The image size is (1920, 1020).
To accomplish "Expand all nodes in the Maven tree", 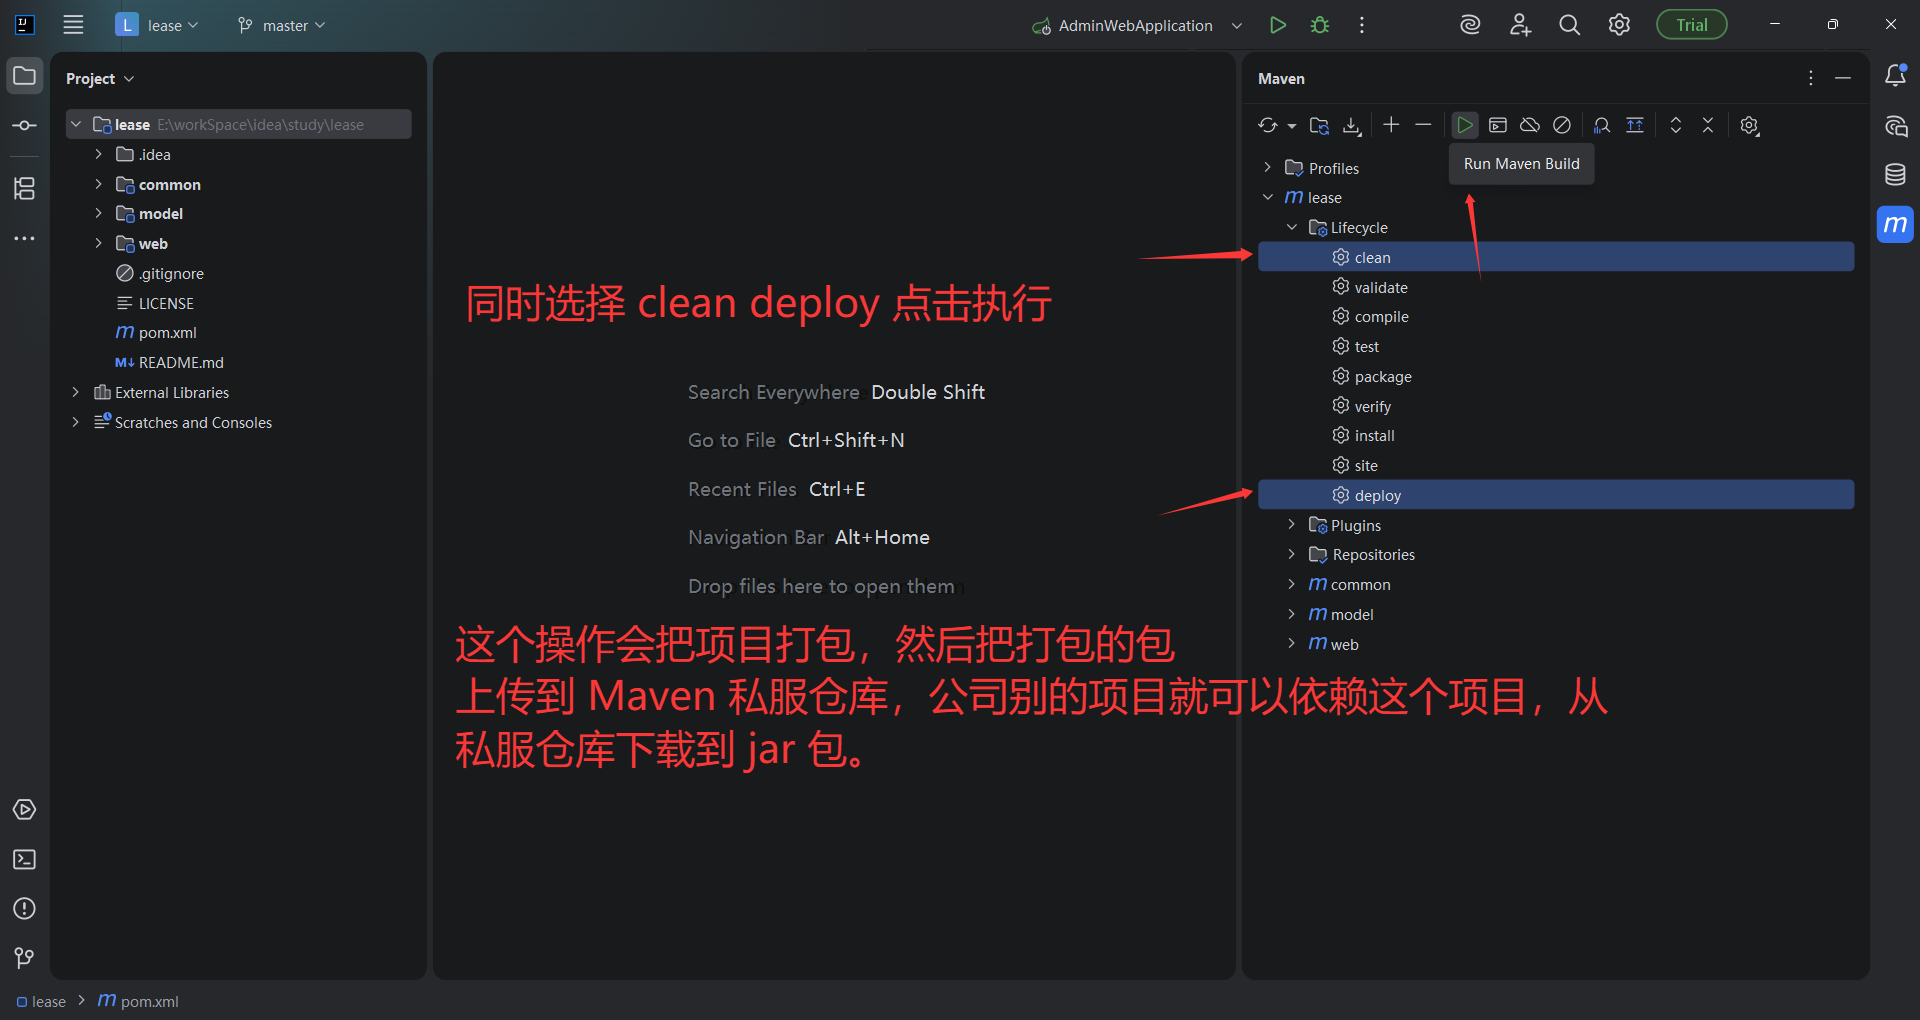I will coord(1676,125).
